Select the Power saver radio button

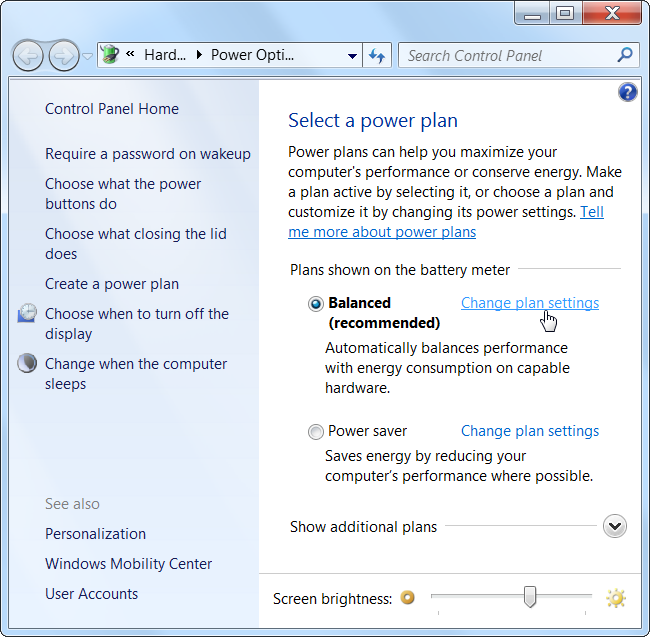coord(315,432)
